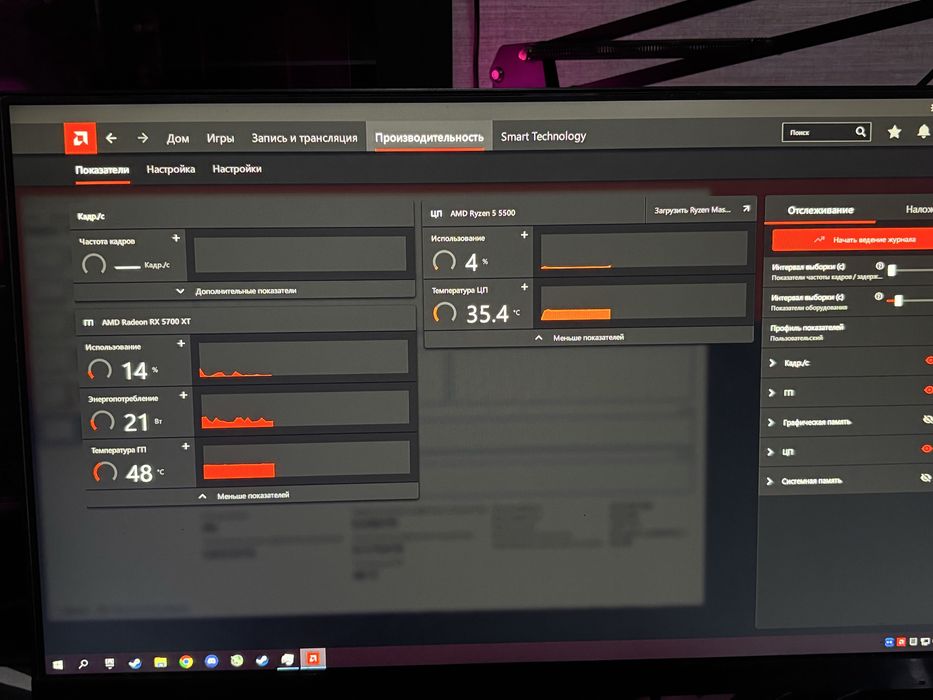The width and height of the screenshot is (933, 700).
Task: Select Показатели sub-tab
Action: (x=102, y=170)
